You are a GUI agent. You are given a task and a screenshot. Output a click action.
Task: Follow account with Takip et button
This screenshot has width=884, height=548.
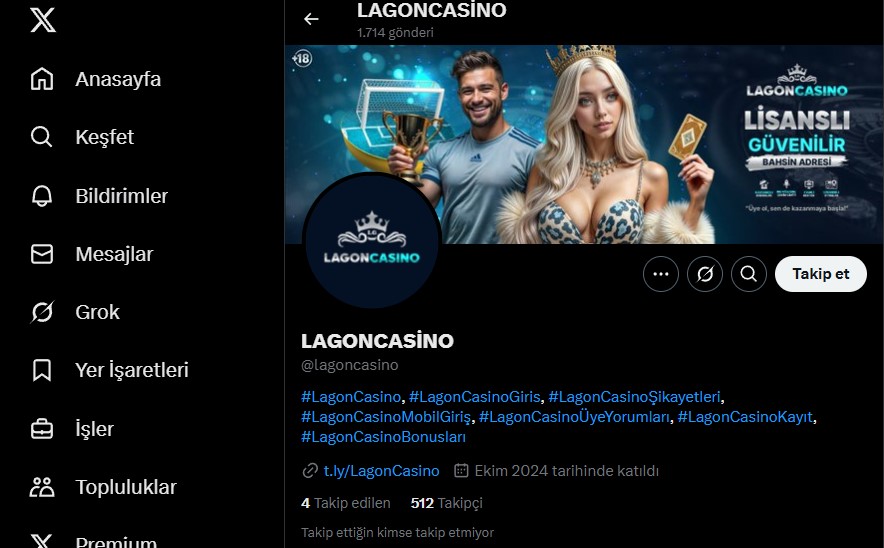coord(821,274)
